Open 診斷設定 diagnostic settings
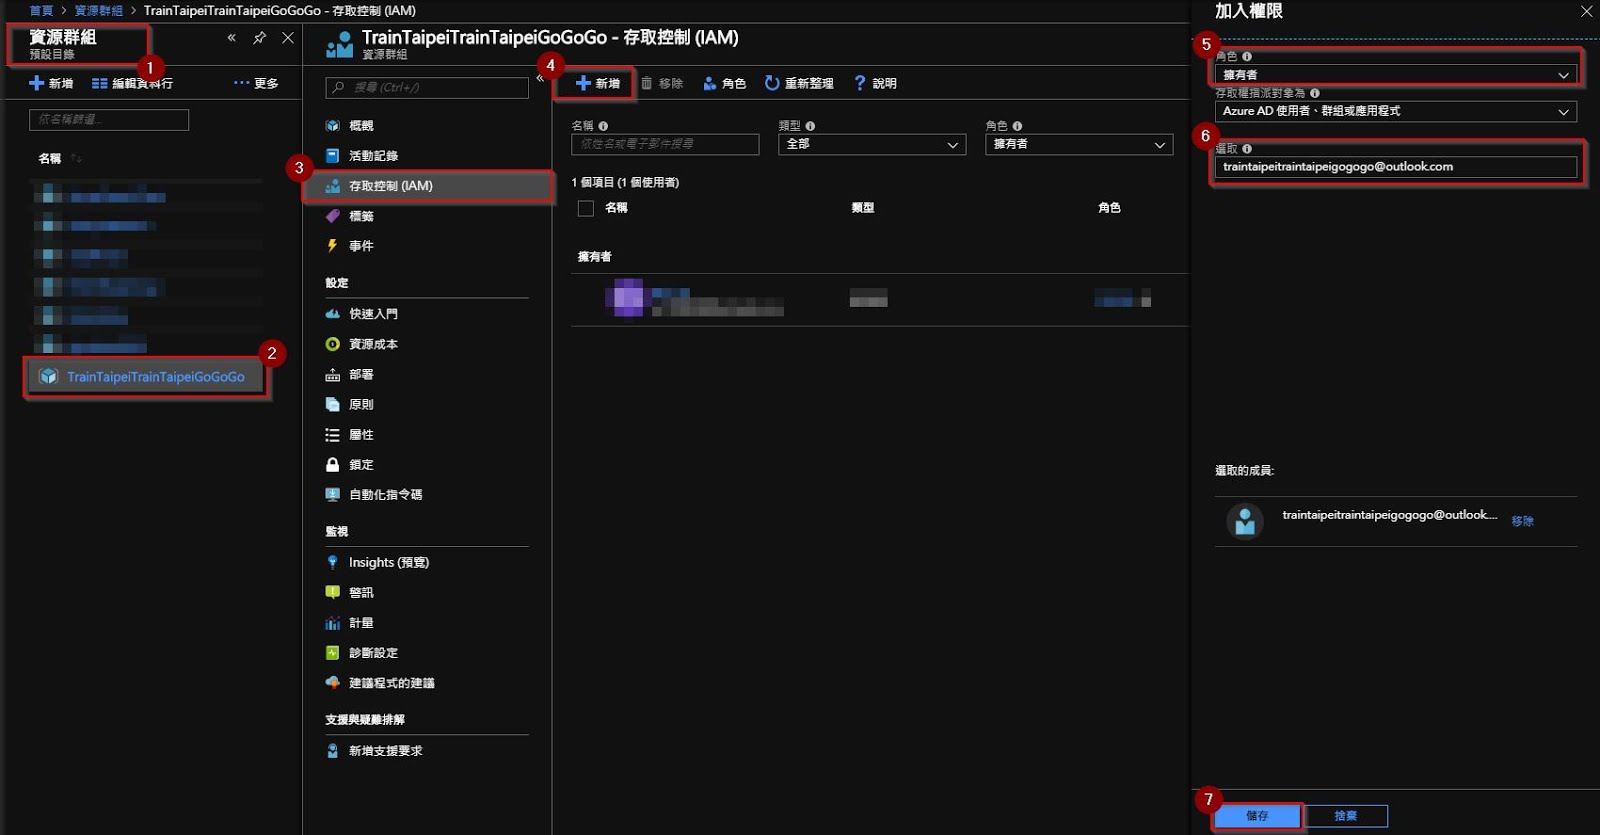 pos(373,653)
